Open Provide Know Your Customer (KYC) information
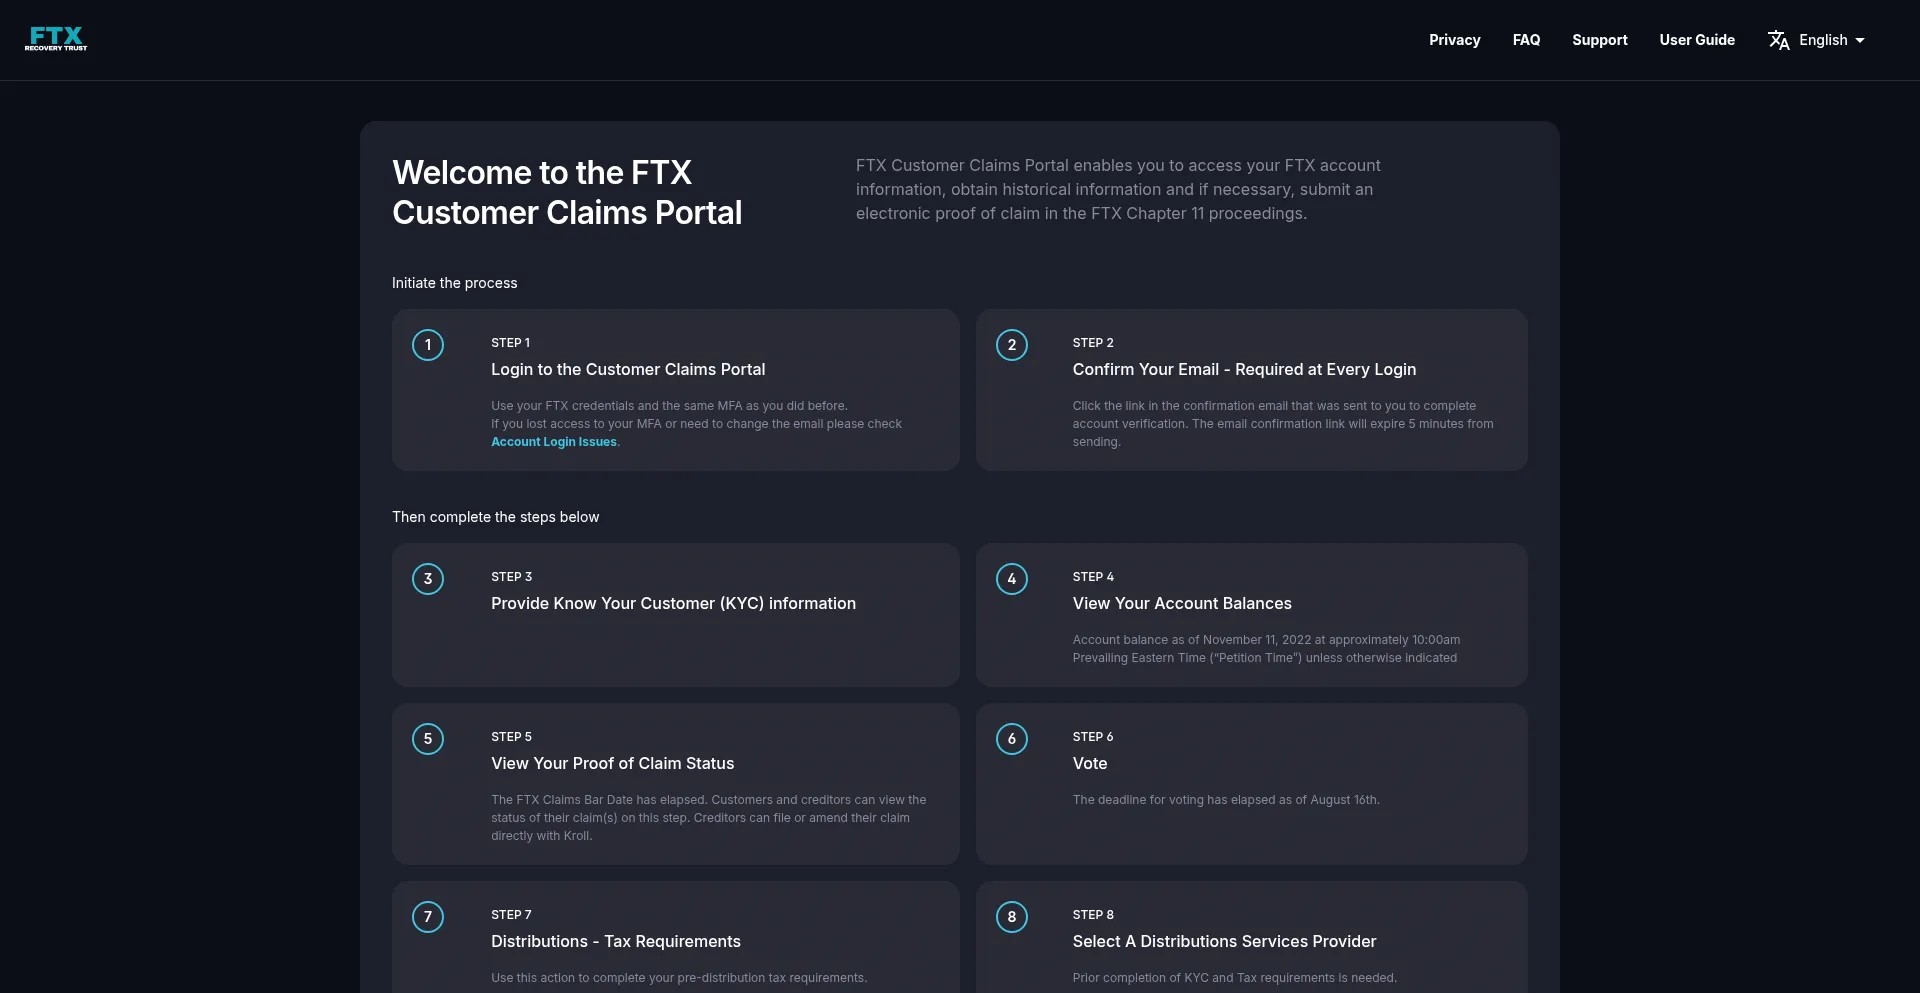This screenshot has height=993, width=1920. pyautogui.click(x=673, y=603)
